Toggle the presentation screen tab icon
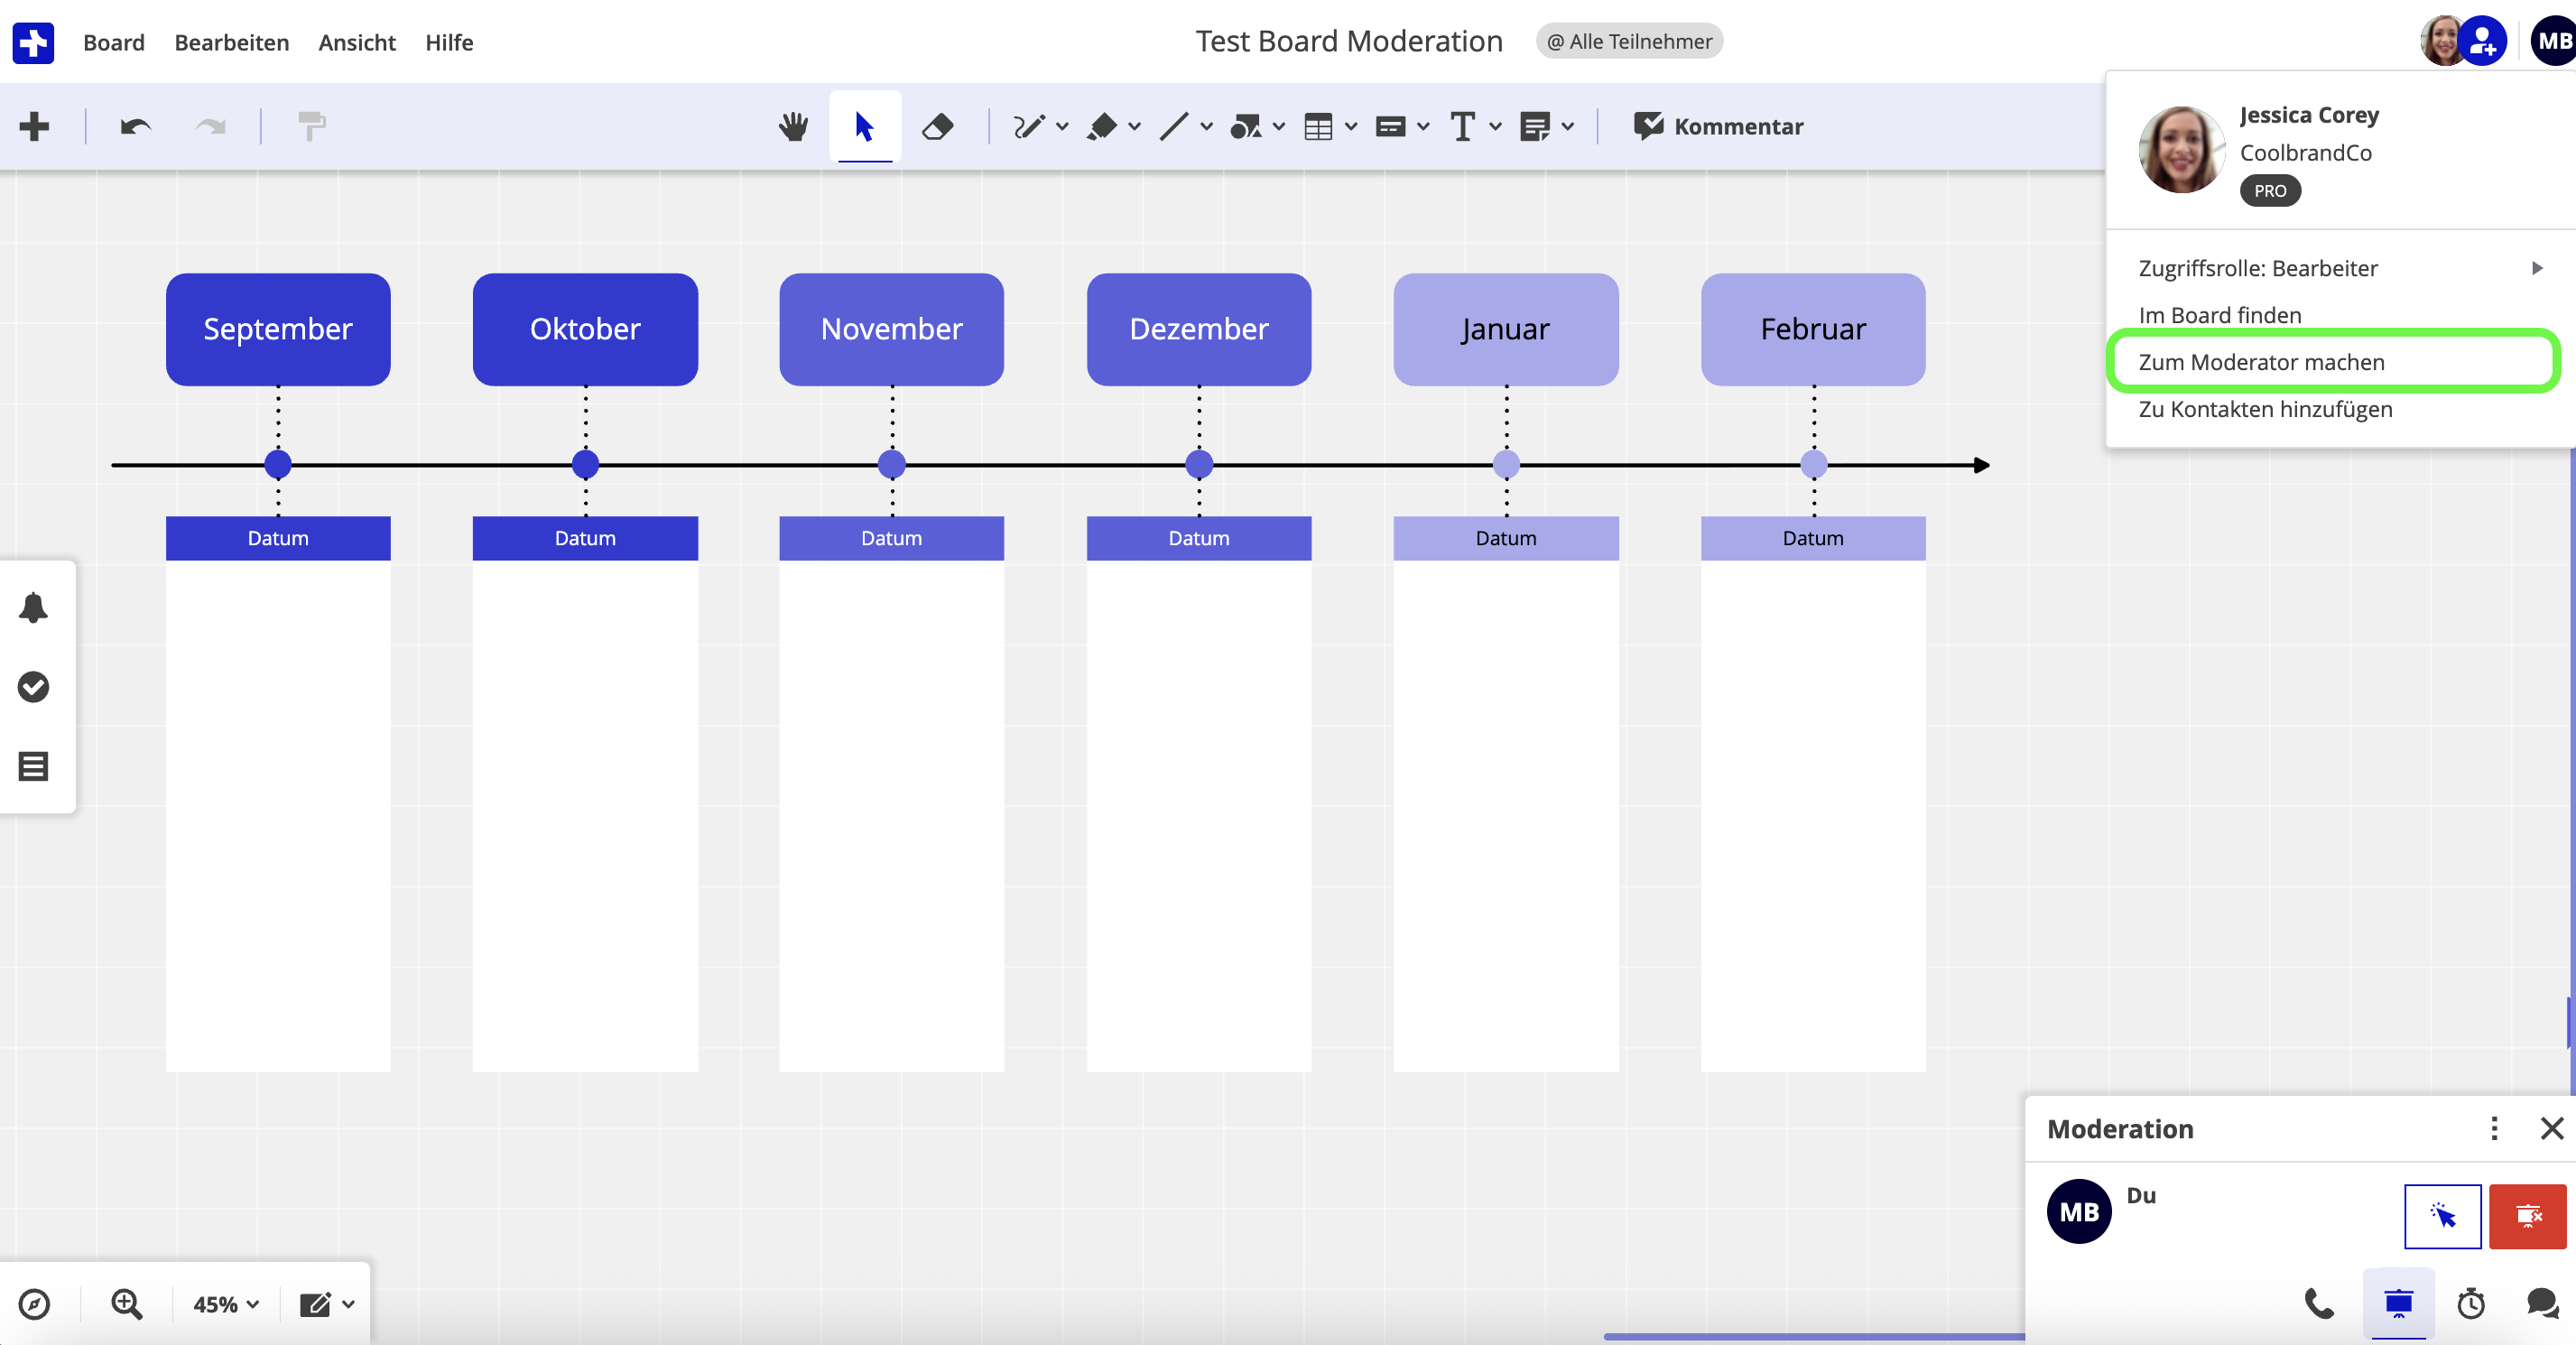The height and width of the screenshot is (1345, 2576). [x=2398, y=1303]
